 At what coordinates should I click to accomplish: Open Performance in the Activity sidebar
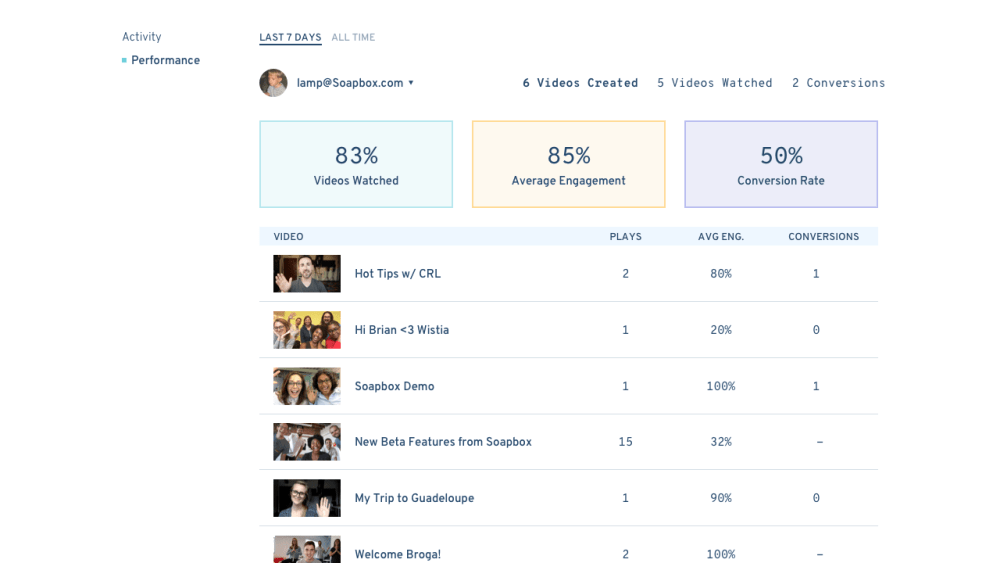(165, 61)
